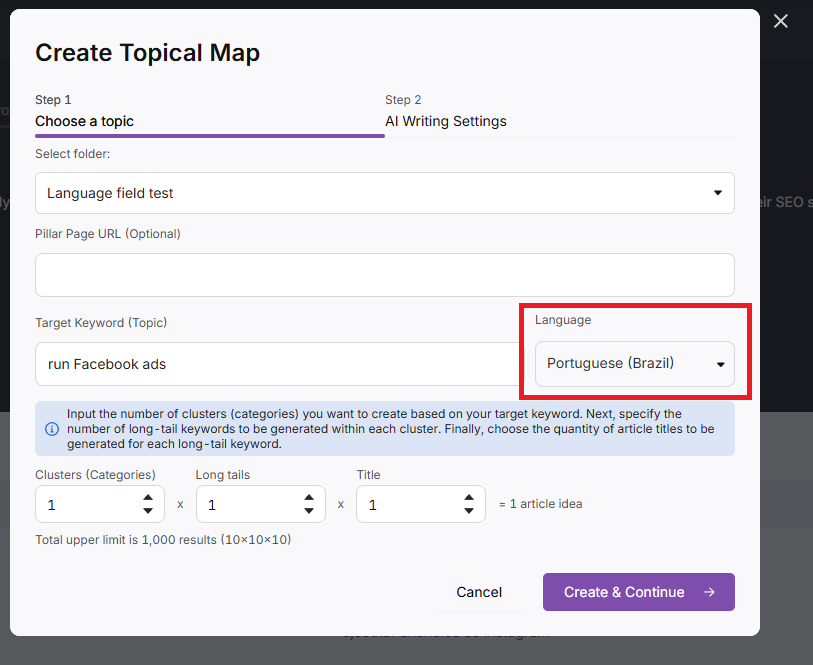Close the Create Topical Map dialog with X
Viewport: 813px width, 665px height.
coord(780,21)
